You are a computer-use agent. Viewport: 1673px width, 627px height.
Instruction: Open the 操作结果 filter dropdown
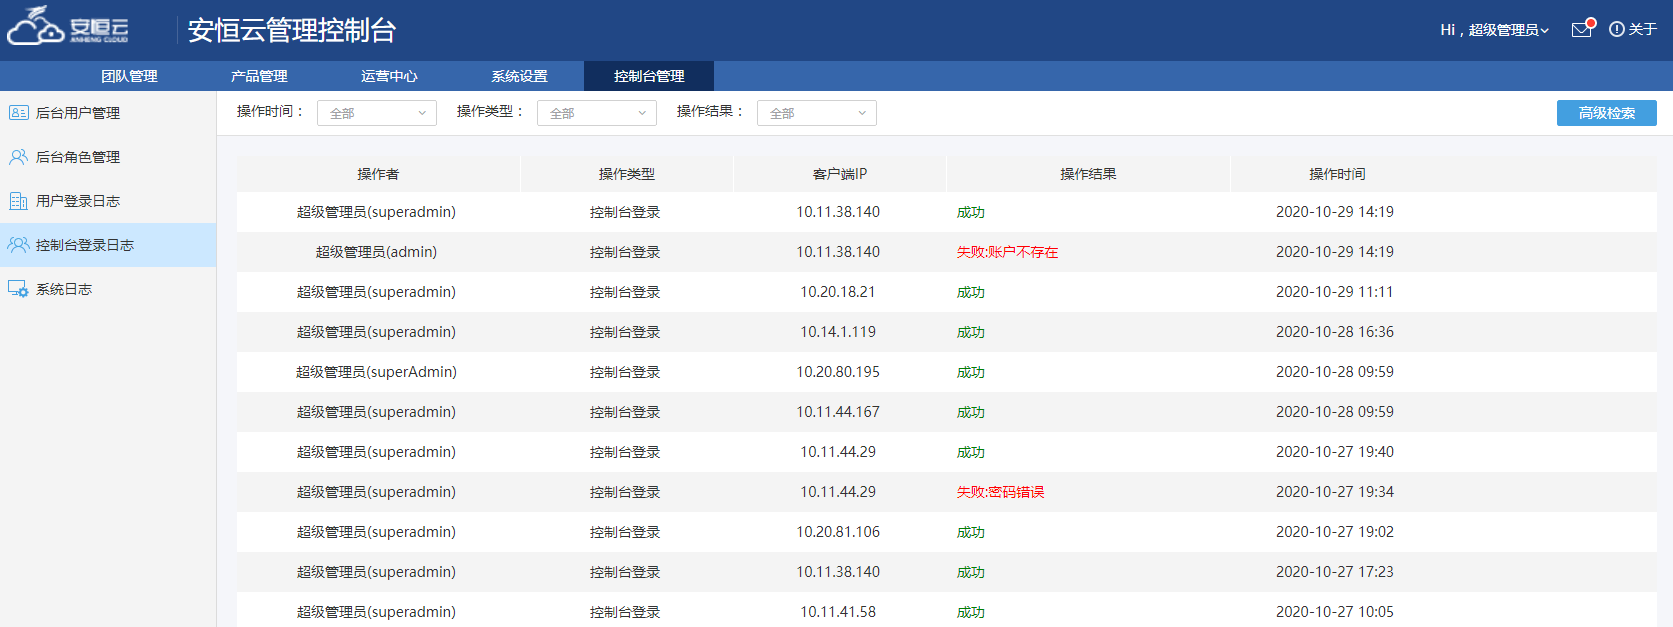pyautogui.click(x=817, y=113)
